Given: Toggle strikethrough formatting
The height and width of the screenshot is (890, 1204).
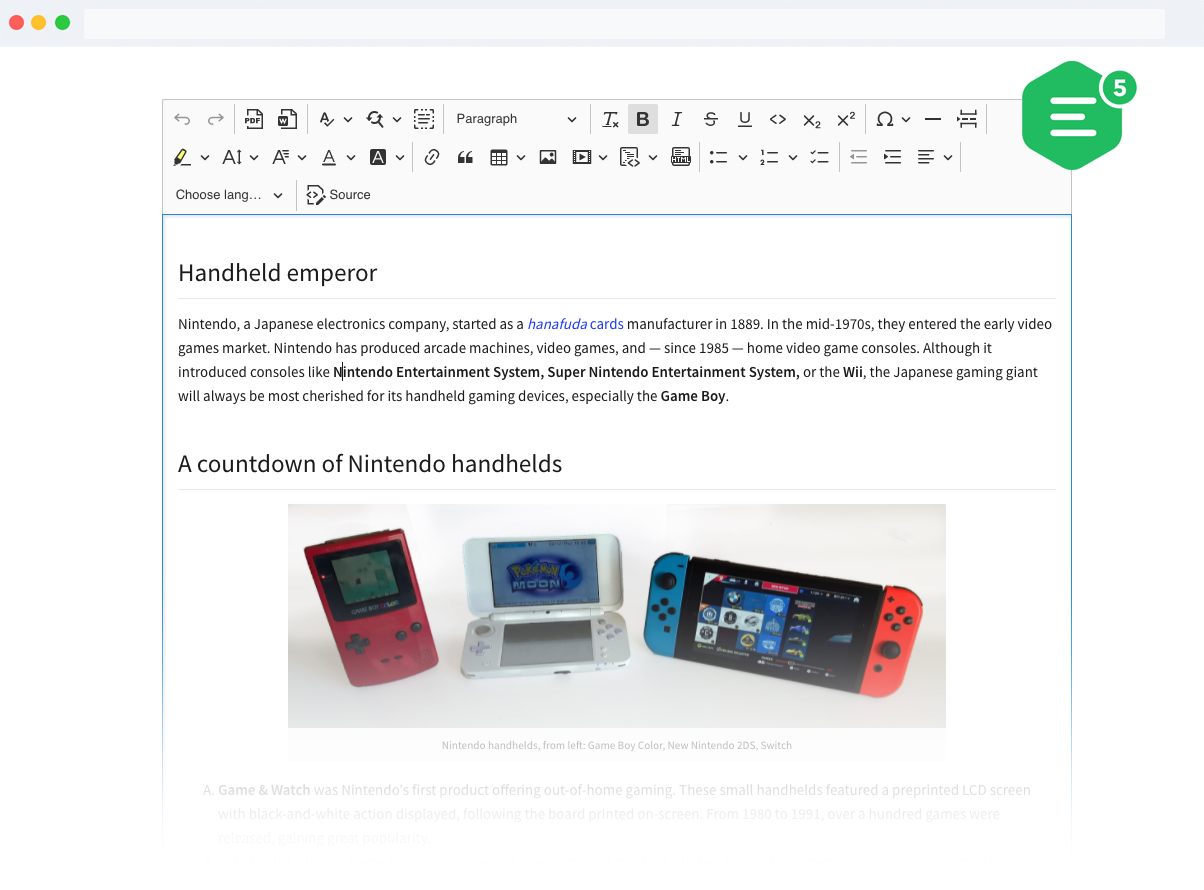Looking at the screenshot, I should (x=711, y=119).
